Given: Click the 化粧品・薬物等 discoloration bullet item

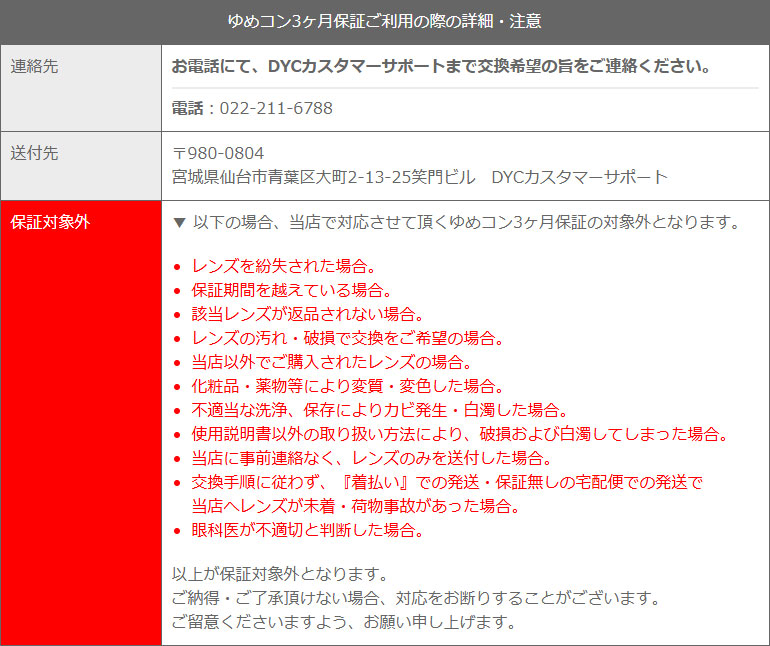Looking at the screenshot, I should [348, 386].
